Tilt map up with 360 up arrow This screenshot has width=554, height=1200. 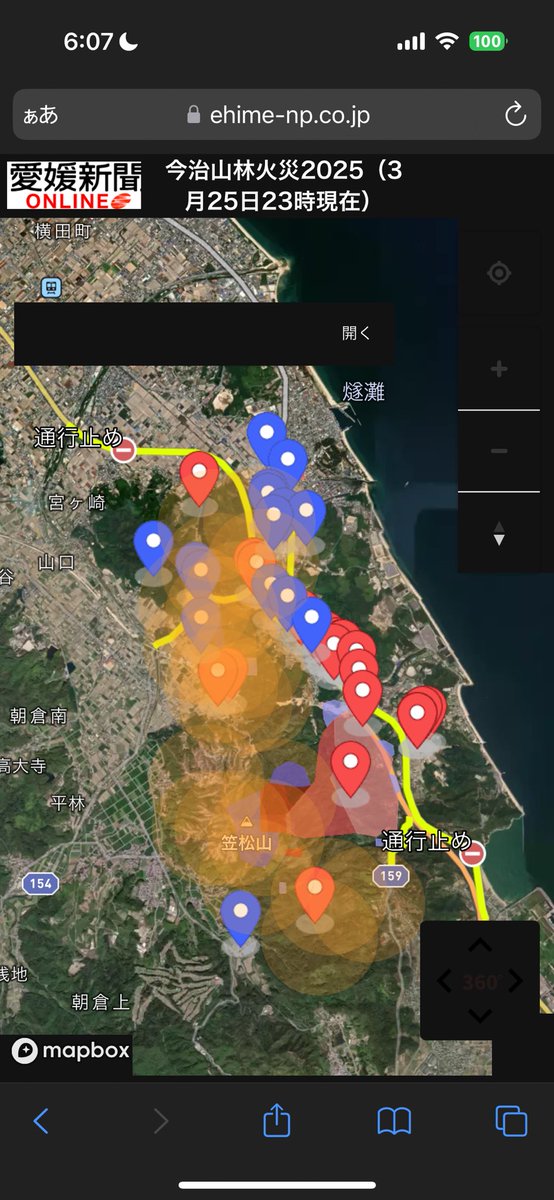click(x=480, y=946)
